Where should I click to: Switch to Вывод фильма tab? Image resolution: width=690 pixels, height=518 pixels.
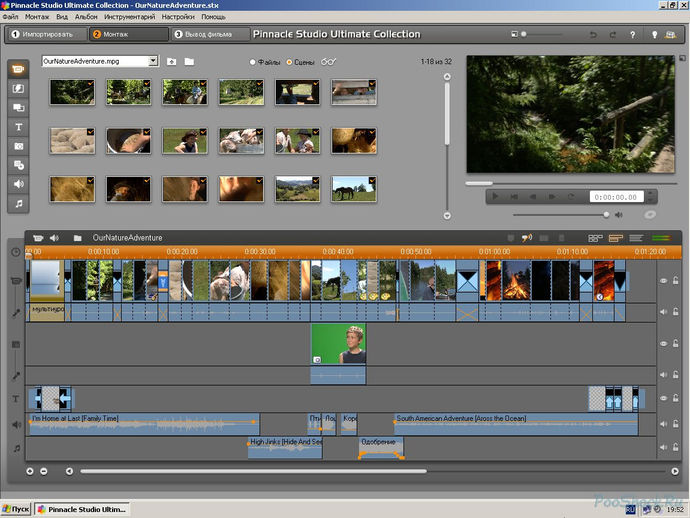[x=210, y=34]
